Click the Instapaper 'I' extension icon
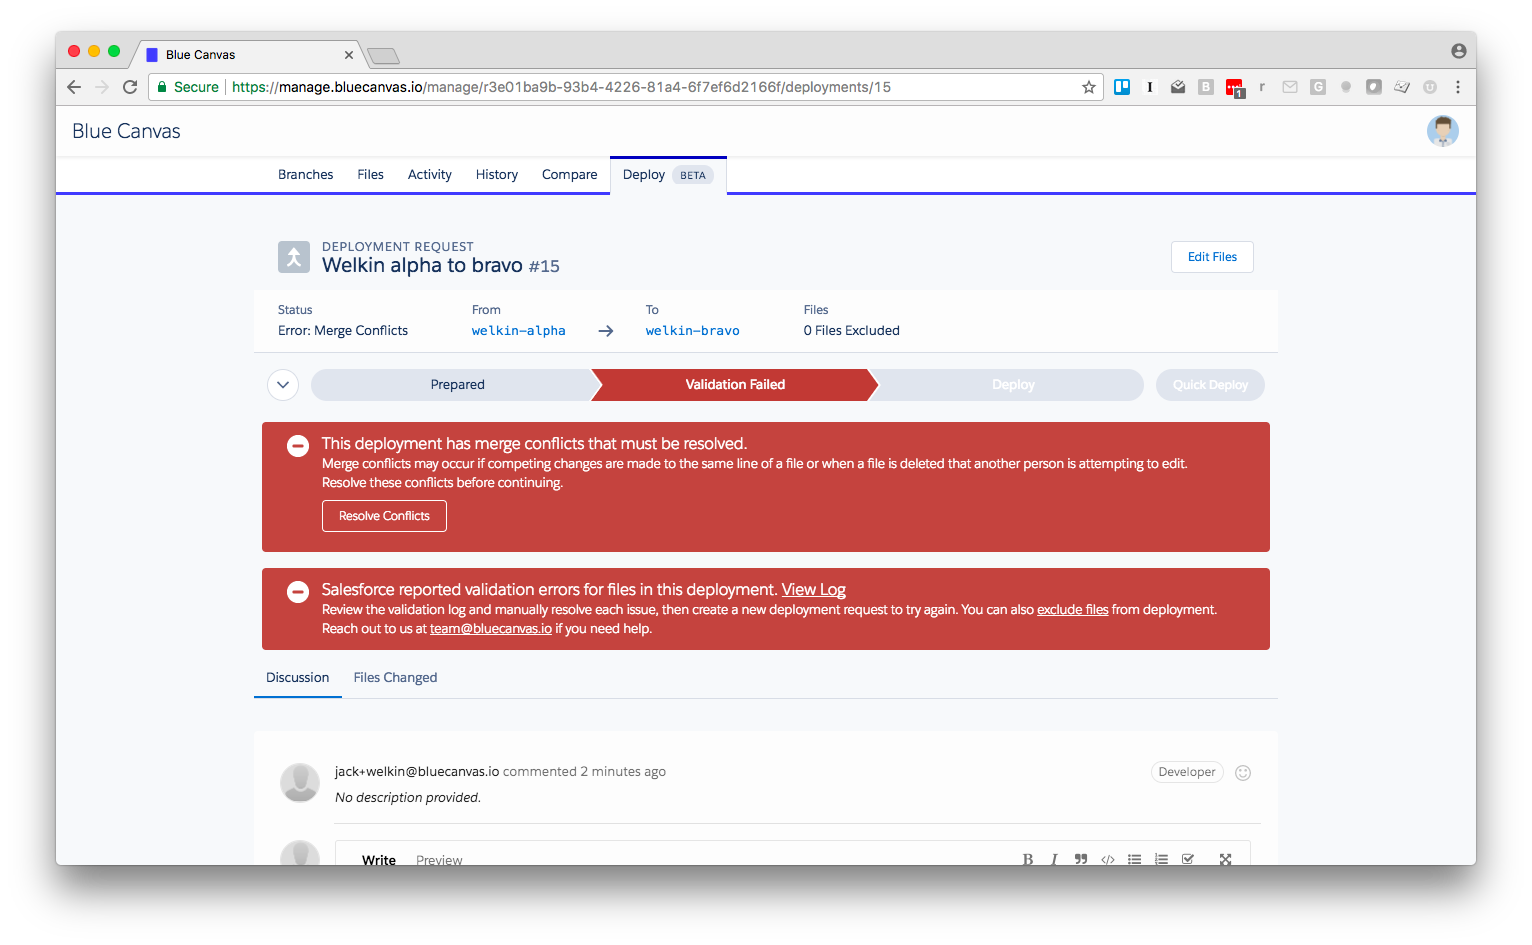This screenshot has height=945, width=1532. (x=1150, y=87)
